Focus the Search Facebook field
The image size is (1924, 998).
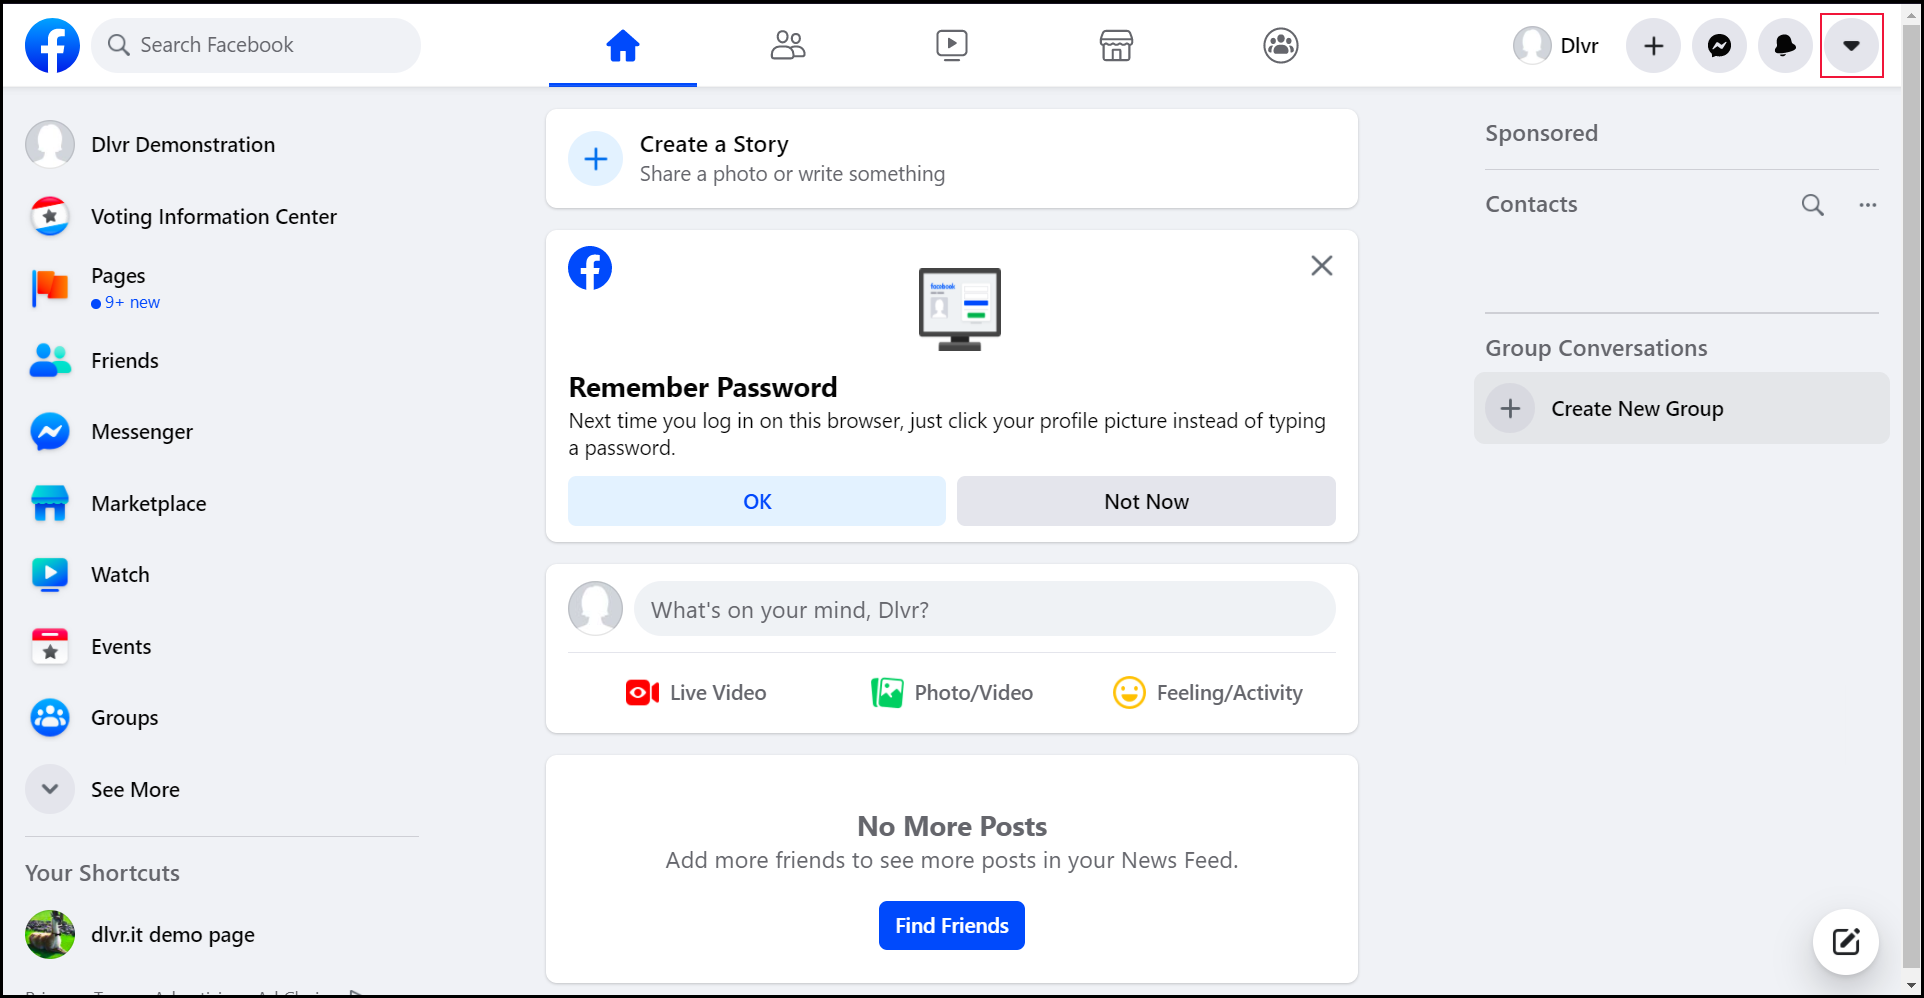[x=256, y=45]
